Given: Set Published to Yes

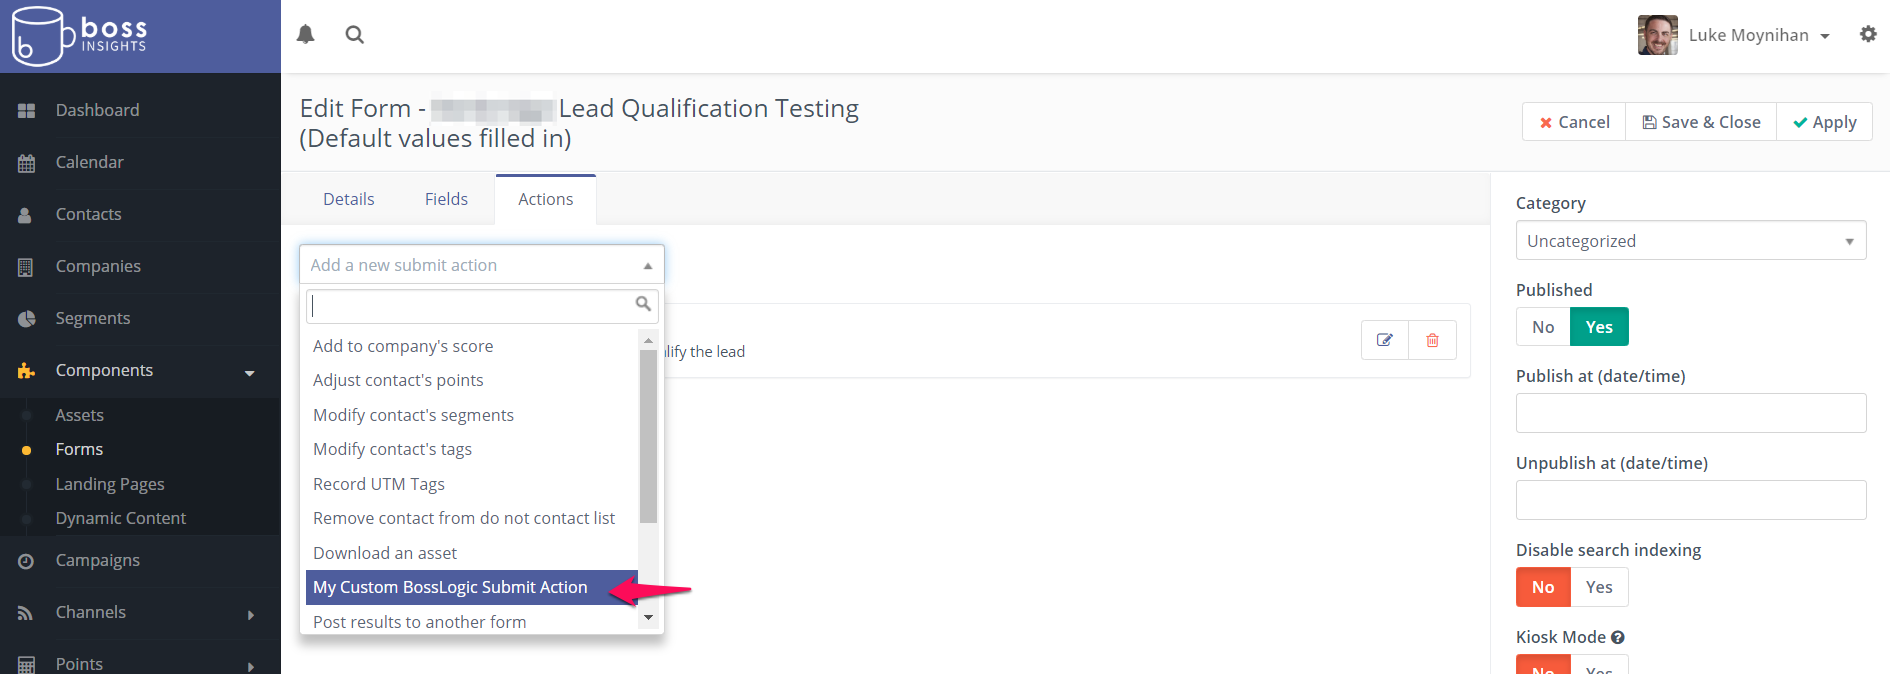Looking at the screenshot, I should tap(1598, 327).
